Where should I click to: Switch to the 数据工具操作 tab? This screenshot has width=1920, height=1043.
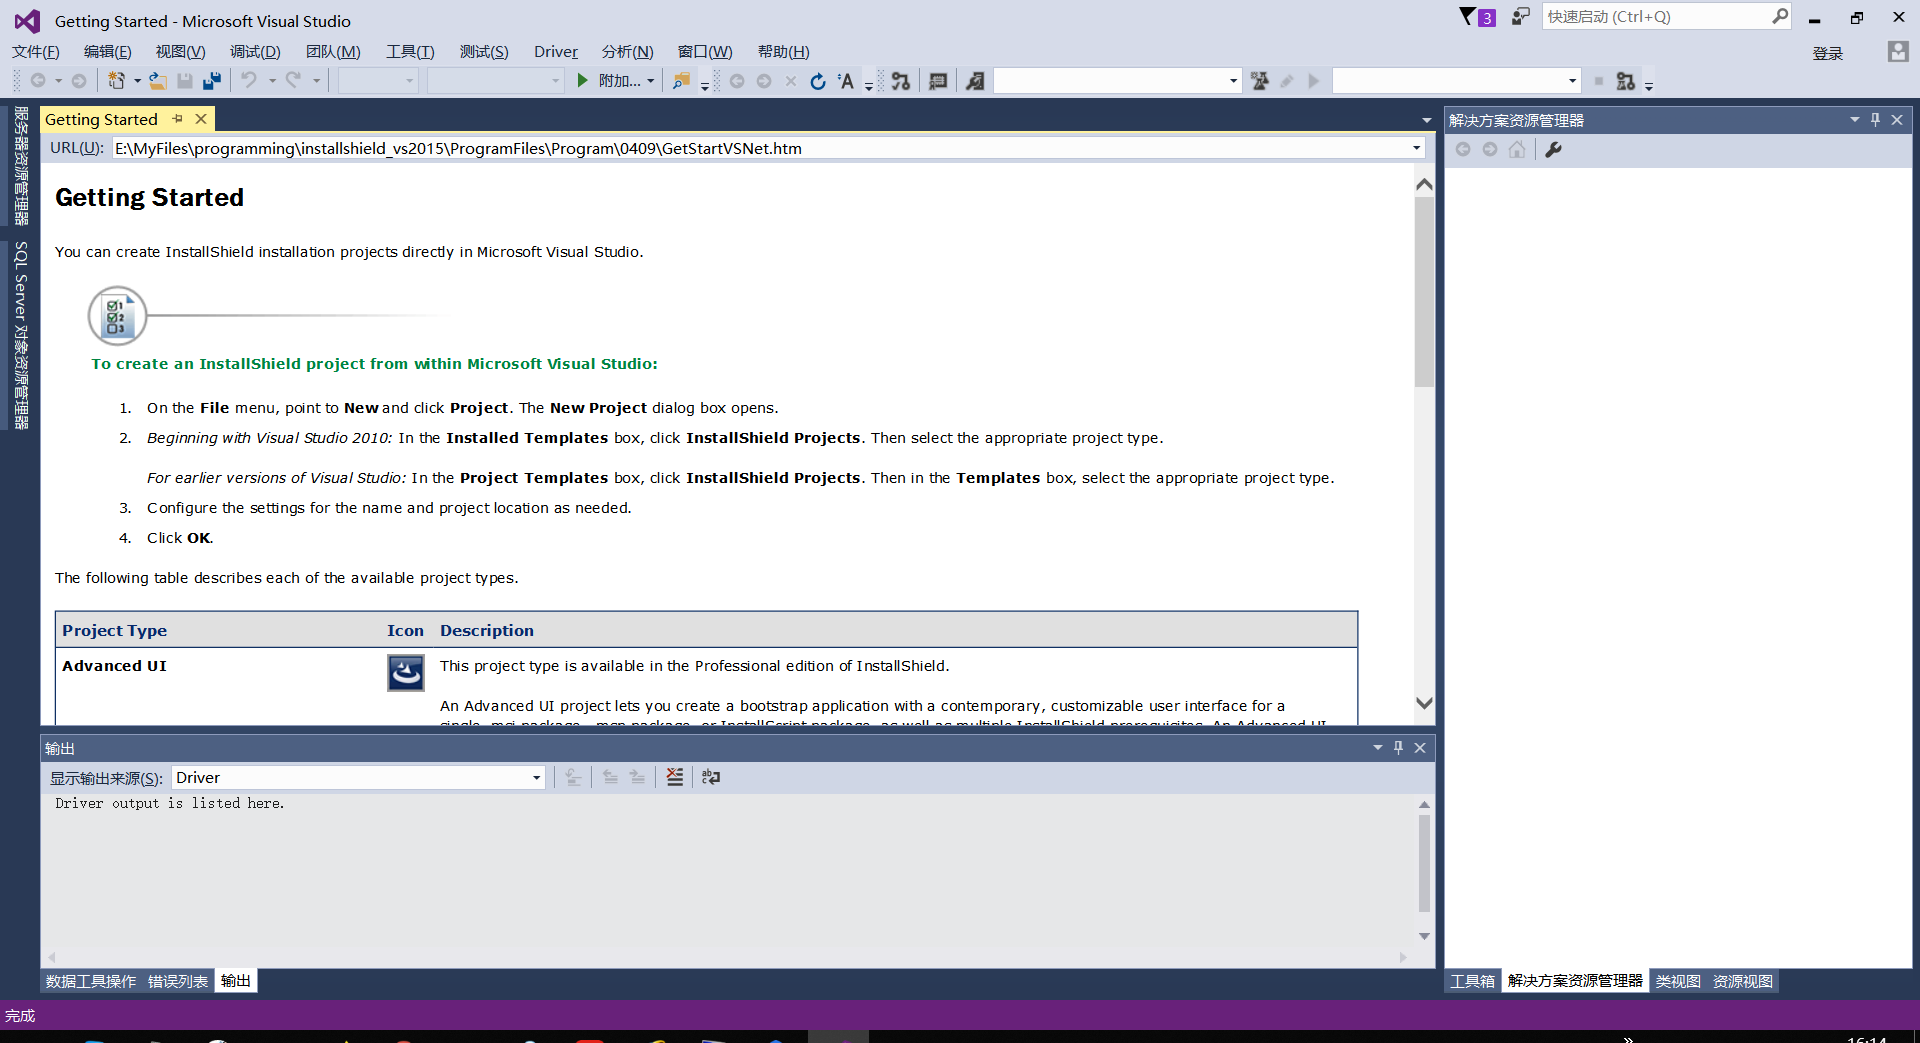point(91,981)
